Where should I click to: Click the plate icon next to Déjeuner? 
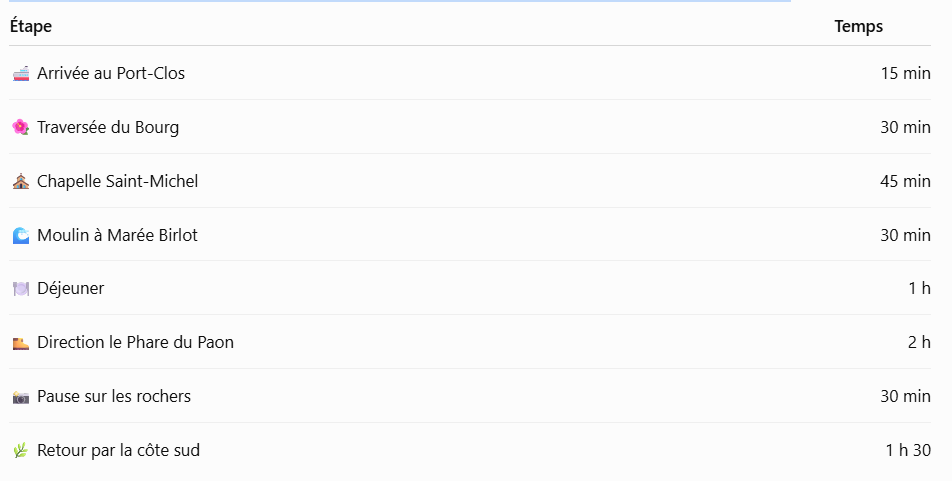[21, 288]
